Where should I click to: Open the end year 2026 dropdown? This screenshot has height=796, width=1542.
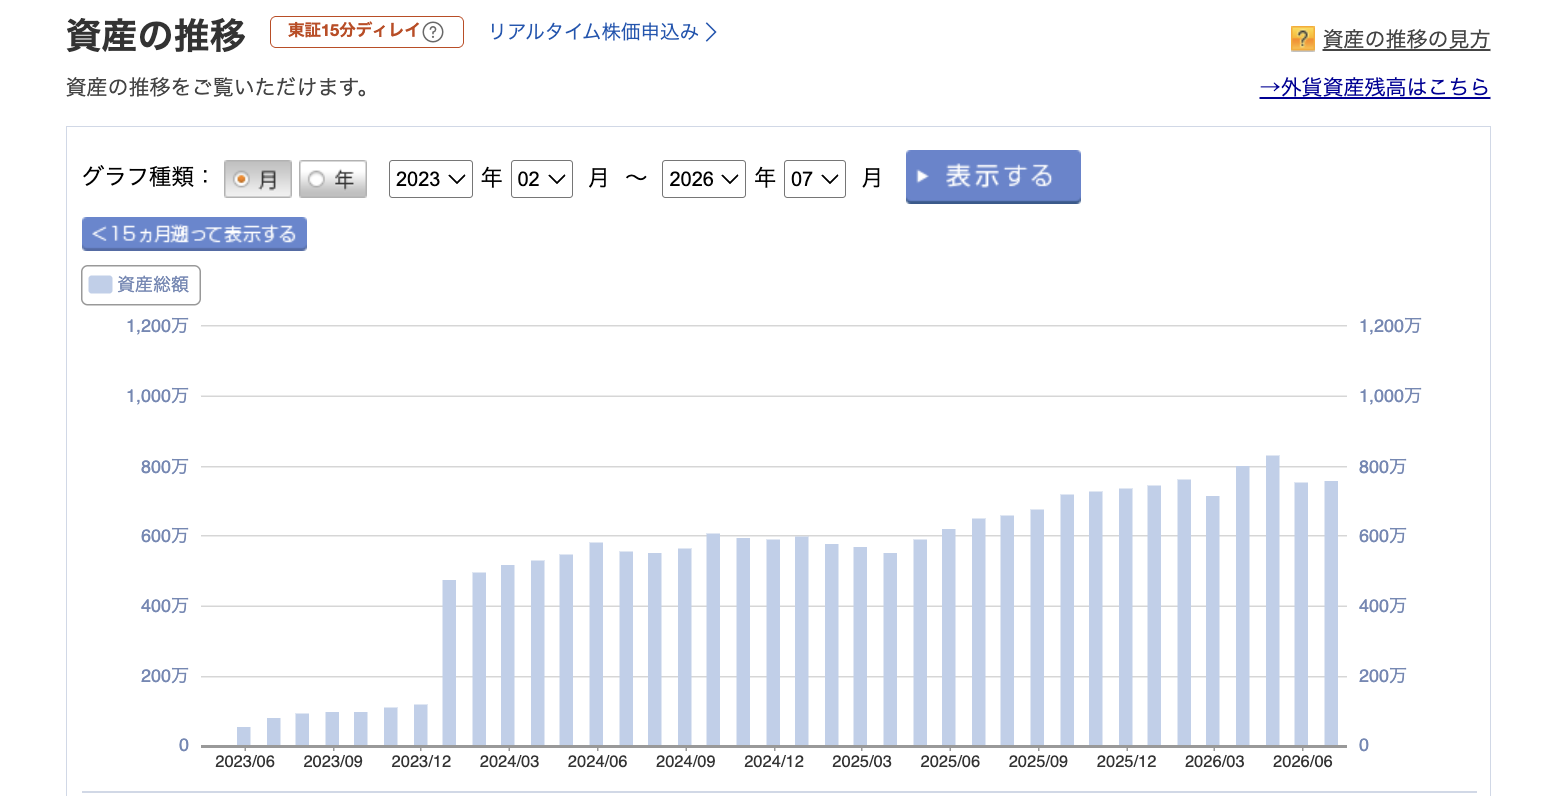click(x=703, y=179)
